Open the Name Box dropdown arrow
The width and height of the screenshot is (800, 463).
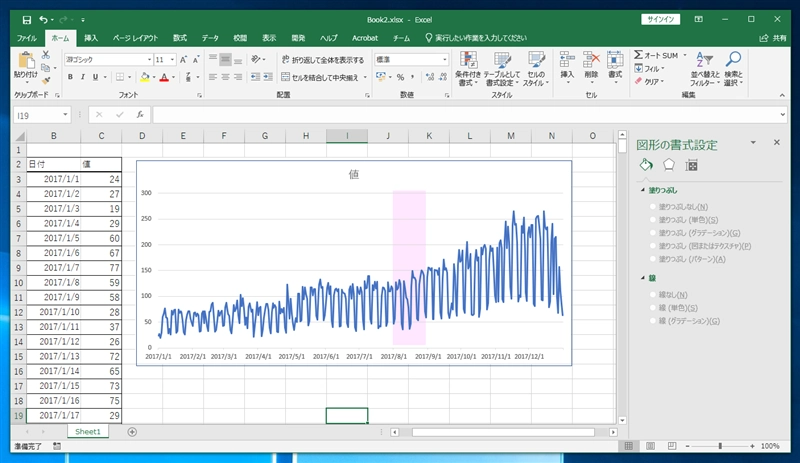pyautogui.click(x=65, y=115)
